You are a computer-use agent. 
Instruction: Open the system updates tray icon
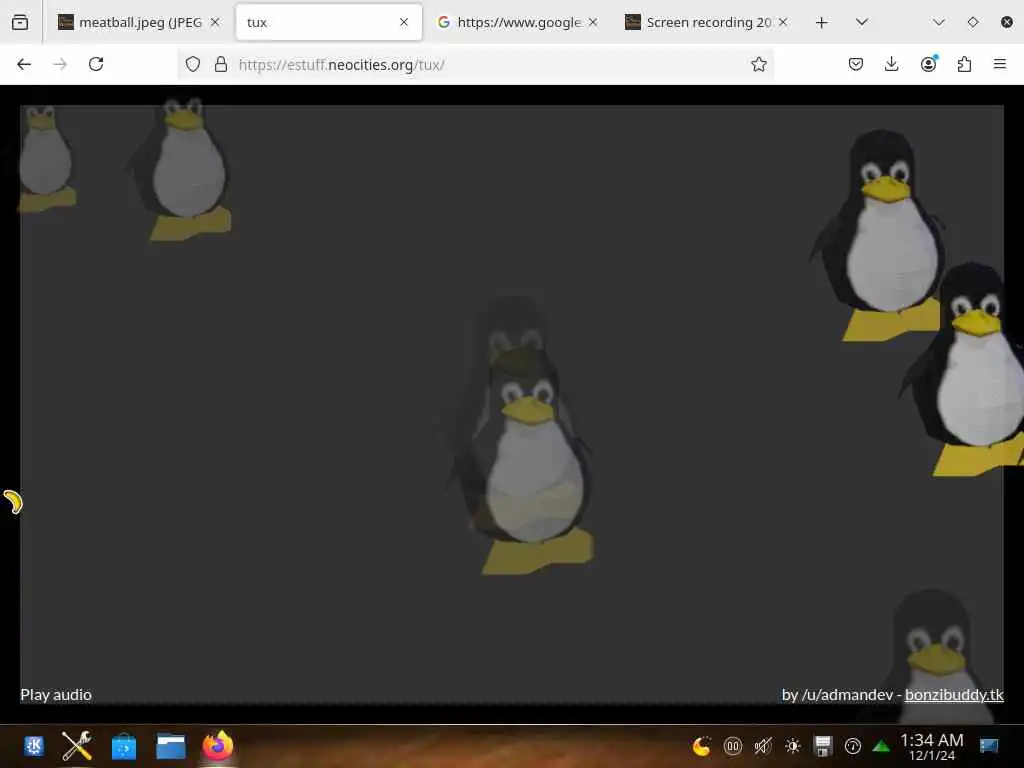click(x=852, y=746)
